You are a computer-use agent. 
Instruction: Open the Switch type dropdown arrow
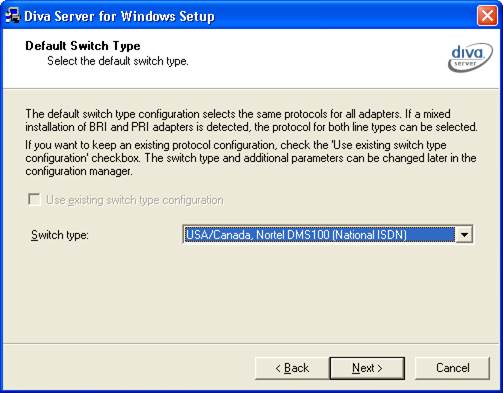[464, 235]
